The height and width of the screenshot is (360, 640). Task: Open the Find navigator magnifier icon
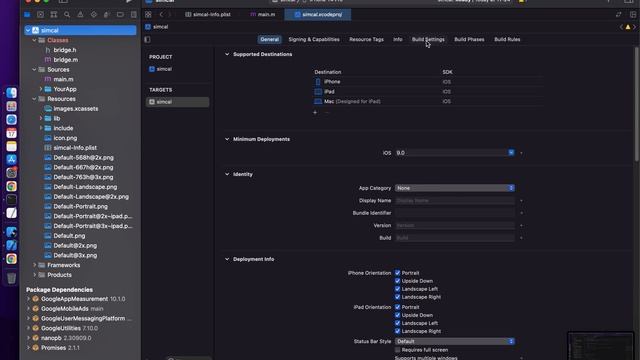click(67, 15)
